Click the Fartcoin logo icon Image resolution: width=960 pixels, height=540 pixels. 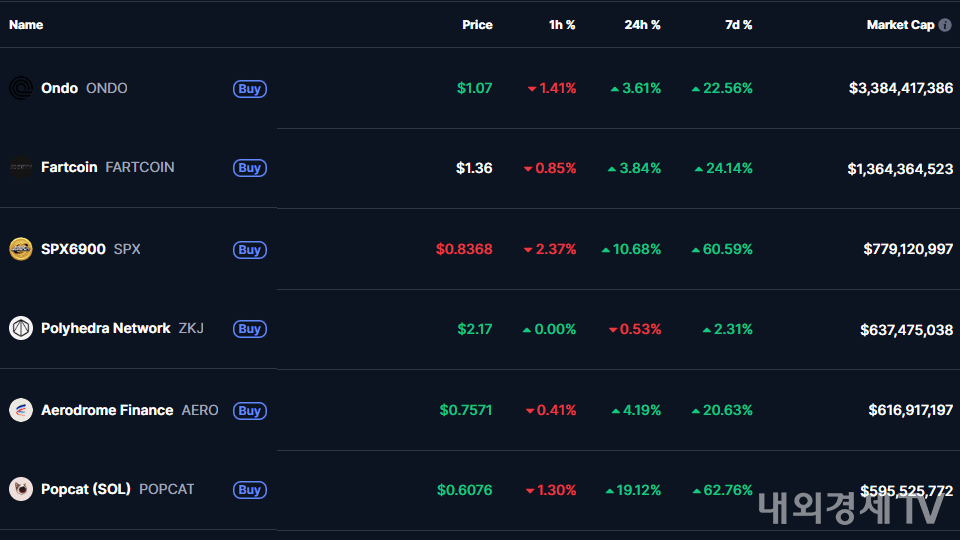click(x=21, y=168)
